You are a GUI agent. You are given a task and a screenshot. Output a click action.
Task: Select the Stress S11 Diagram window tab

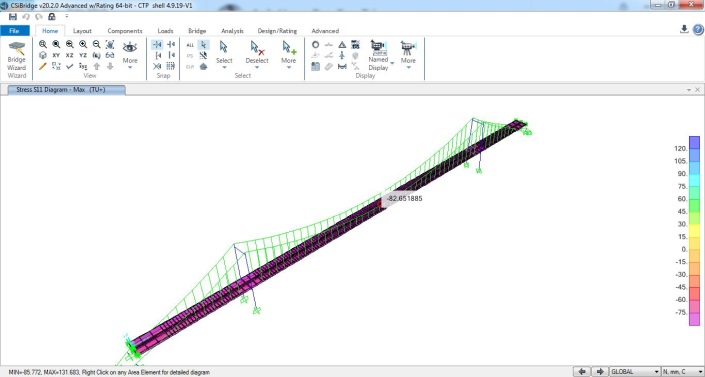pyautogui.click(x=67, y=90)
